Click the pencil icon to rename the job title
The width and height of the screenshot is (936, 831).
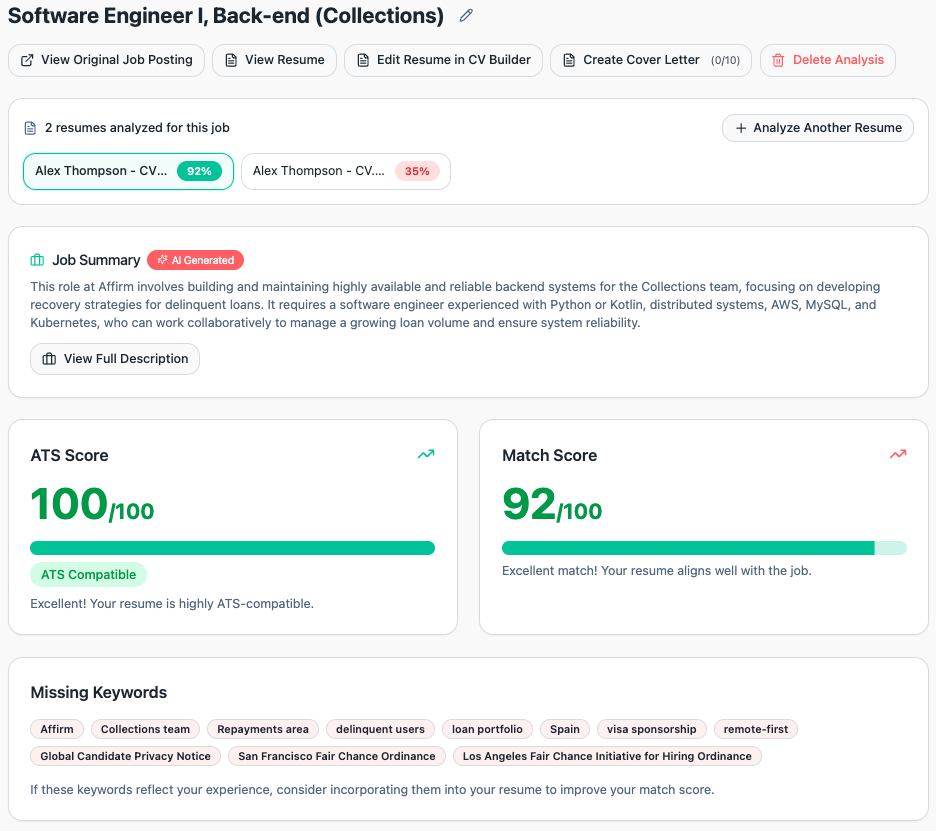tap(465, 16)
